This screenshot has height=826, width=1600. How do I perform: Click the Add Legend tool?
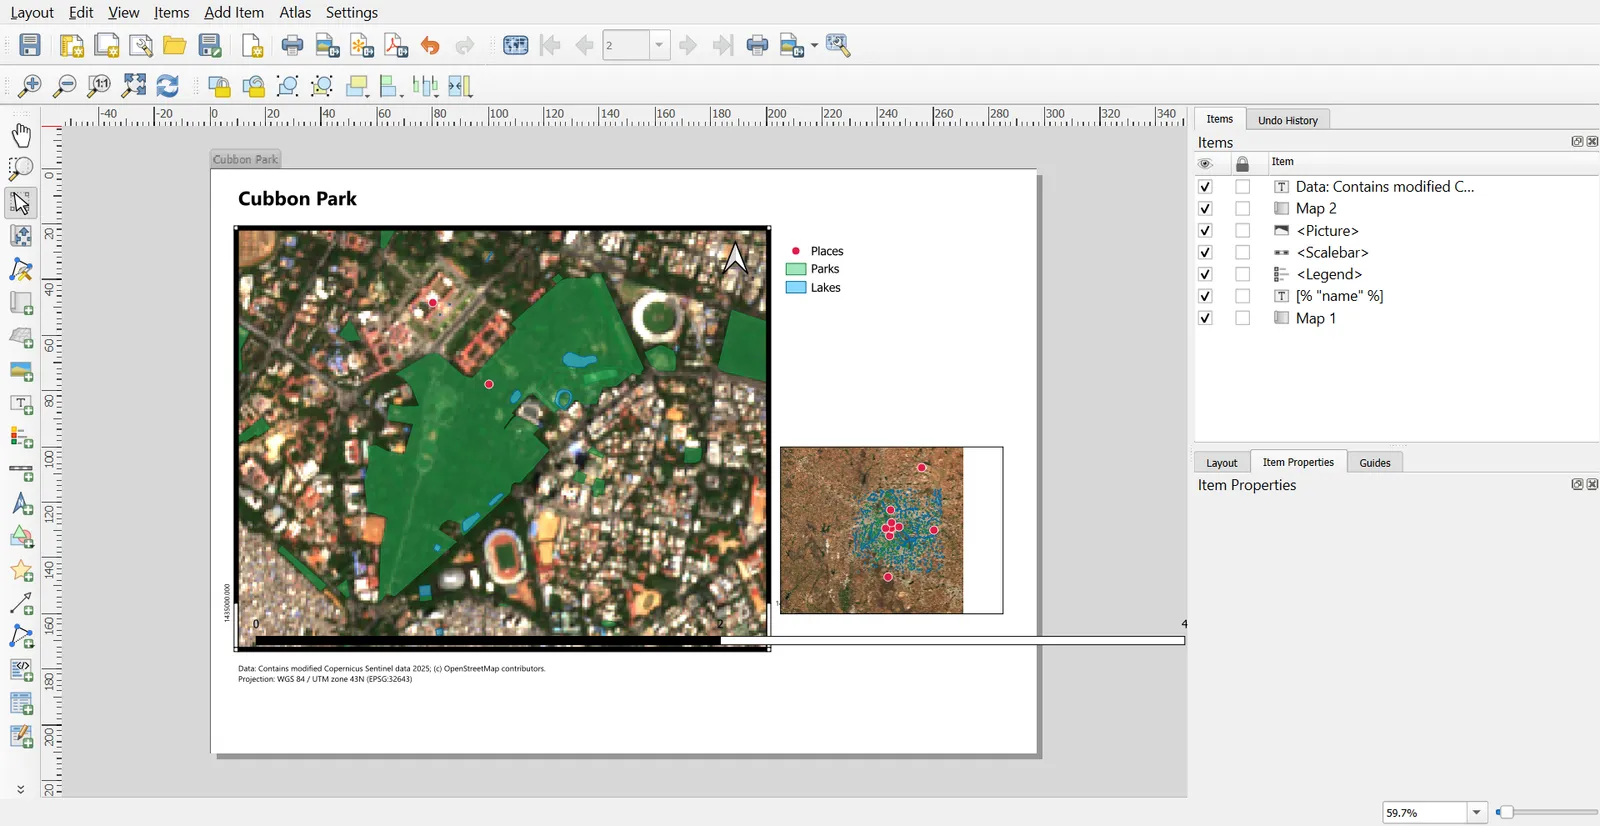tap(21, 437)
